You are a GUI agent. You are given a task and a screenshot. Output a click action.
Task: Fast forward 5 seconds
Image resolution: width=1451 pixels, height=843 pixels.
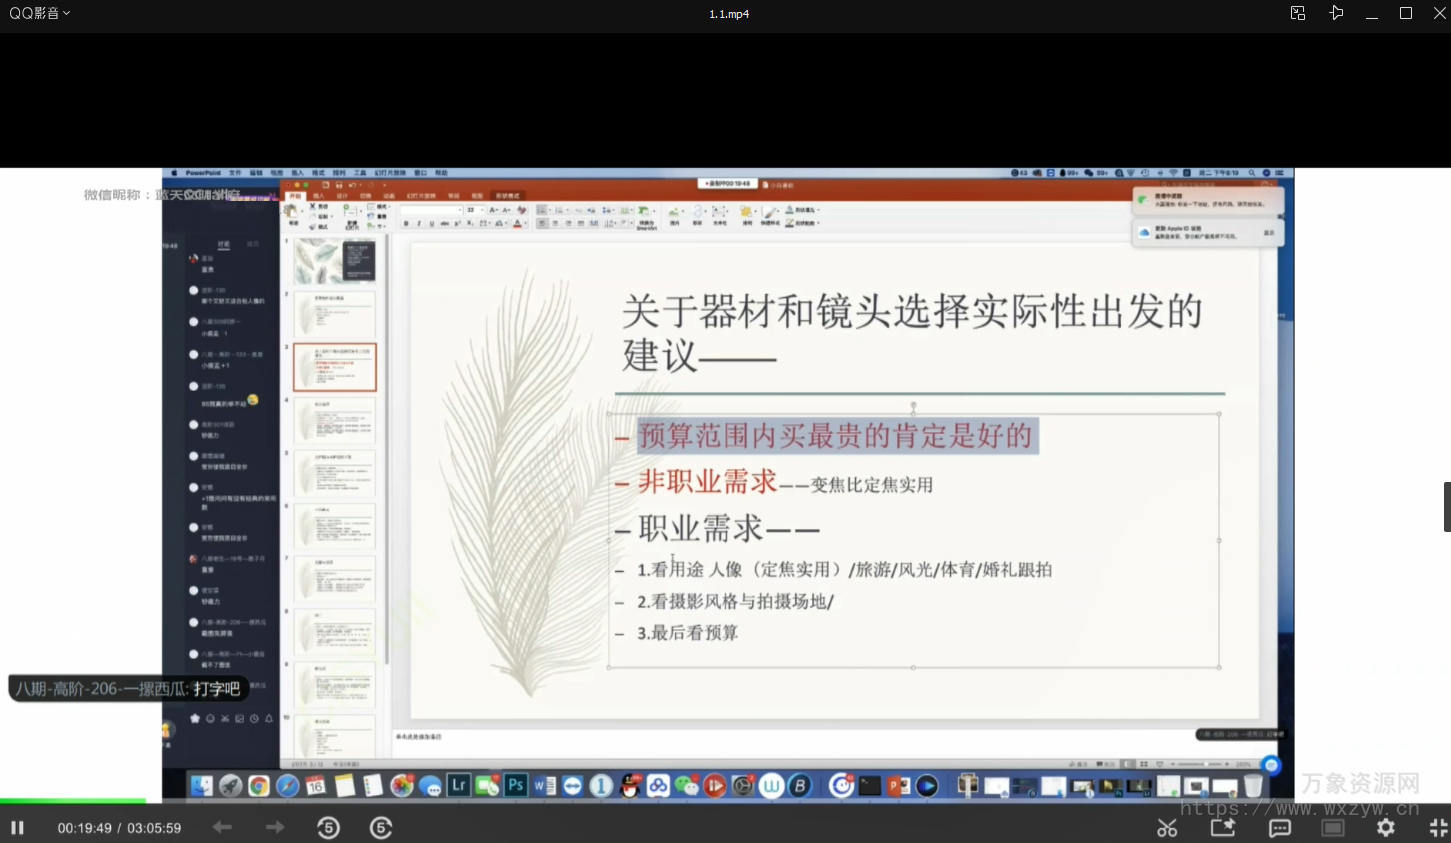(381, 828)
